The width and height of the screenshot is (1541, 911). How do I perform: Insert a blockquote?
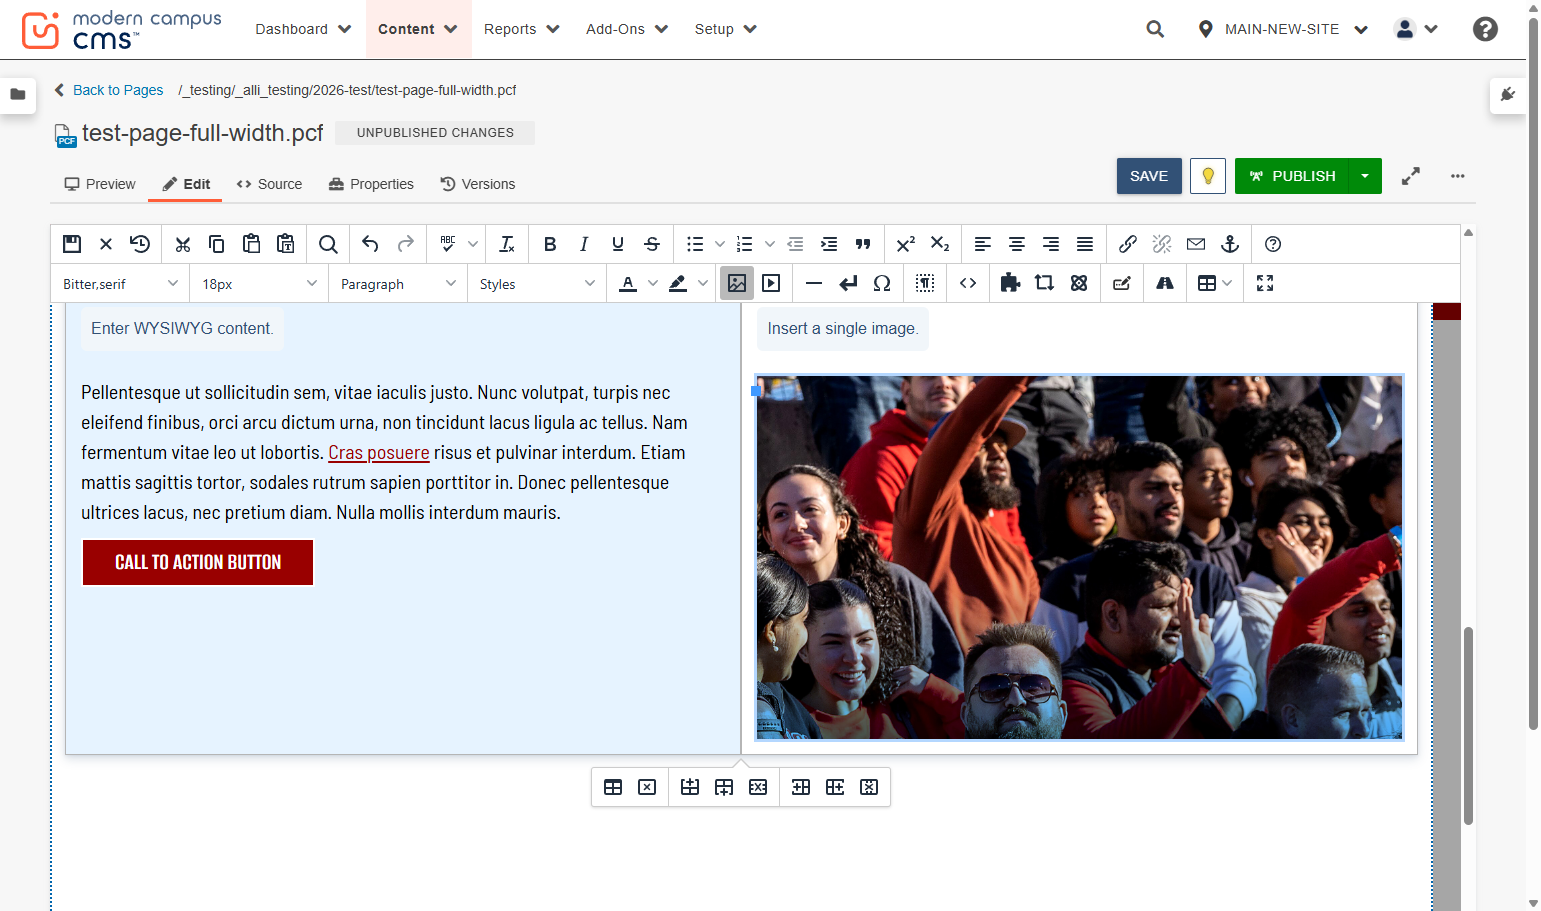[x=863, y=244]
